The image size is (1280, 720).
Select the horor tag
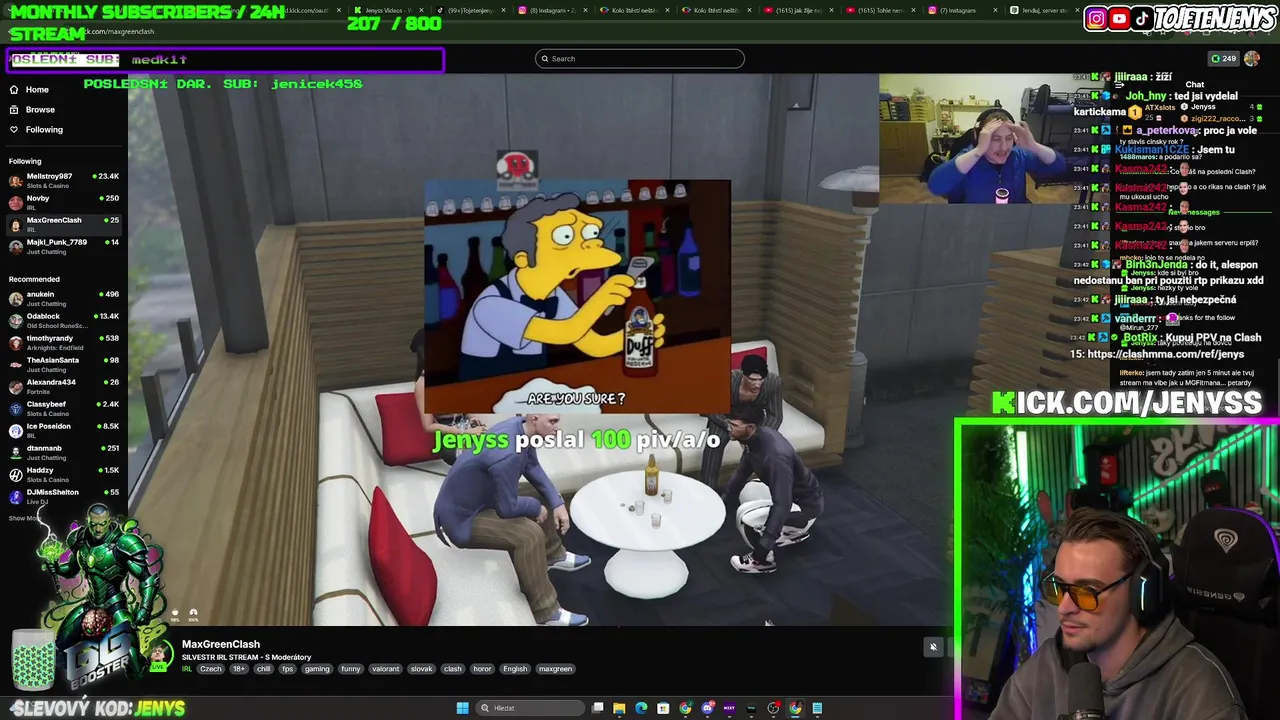[x=482, y=669]
